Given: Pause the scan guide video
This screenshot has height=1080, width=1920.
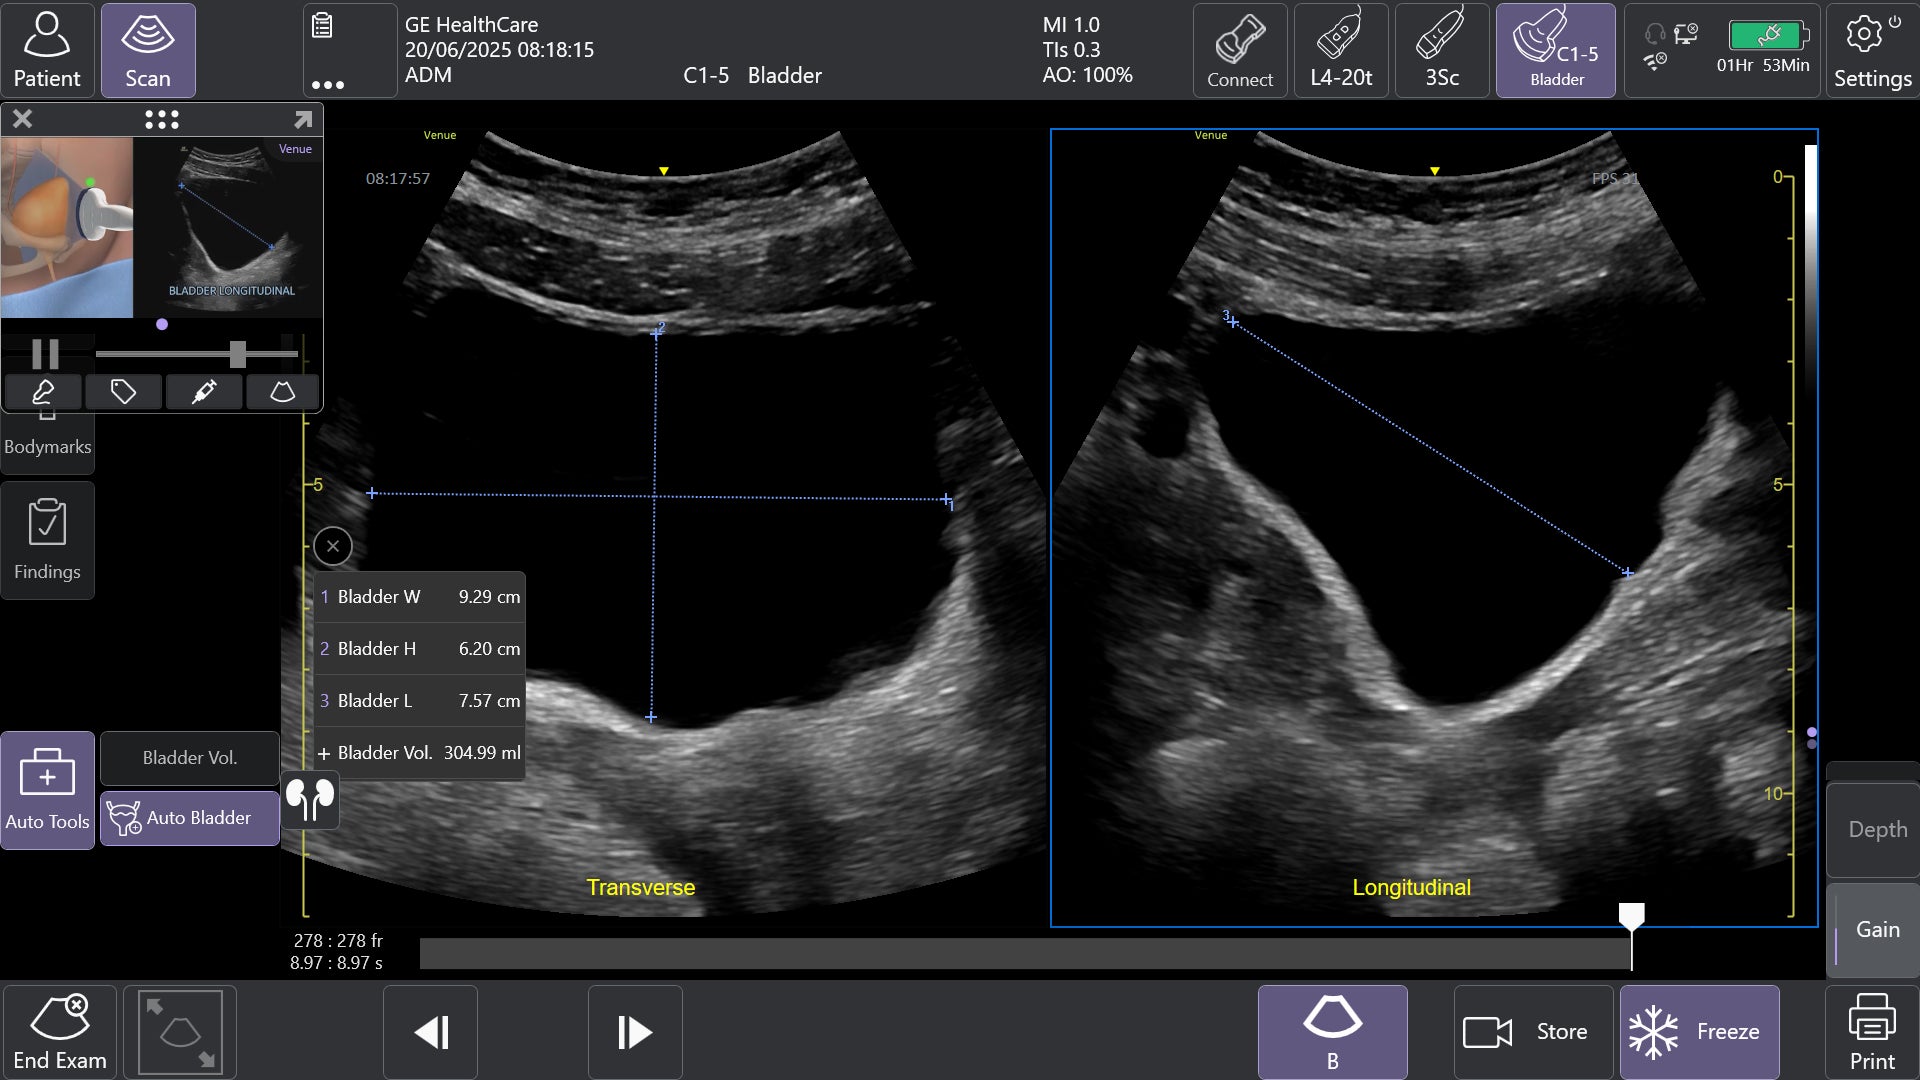Looking at the screenshot, I should (x=46, y=354).
